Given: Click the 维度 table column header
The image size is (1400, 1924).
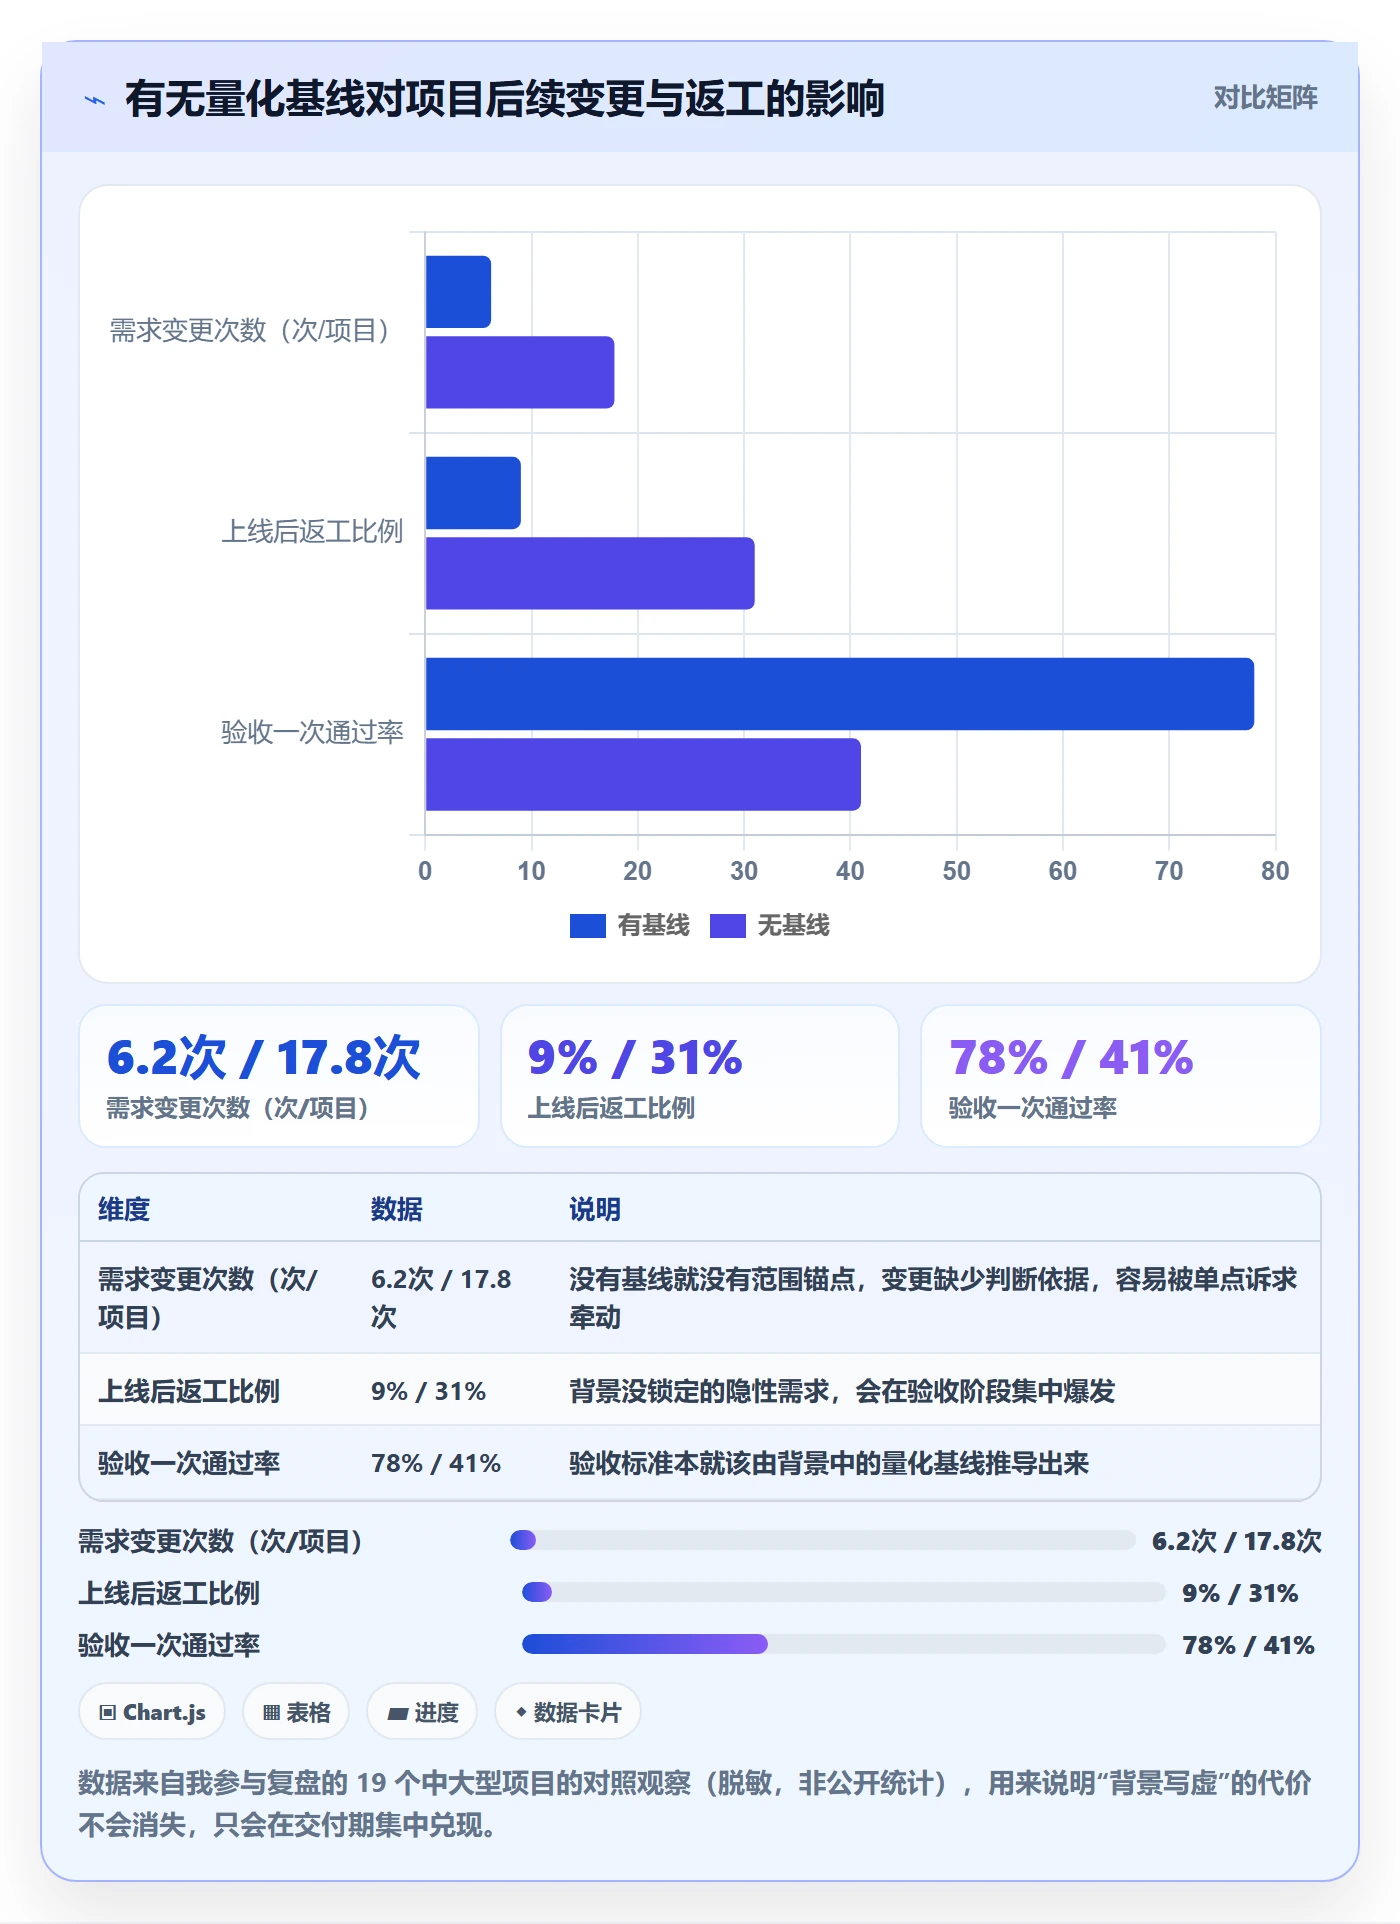Looking at the screenshot, I should tap(124, 1209).
